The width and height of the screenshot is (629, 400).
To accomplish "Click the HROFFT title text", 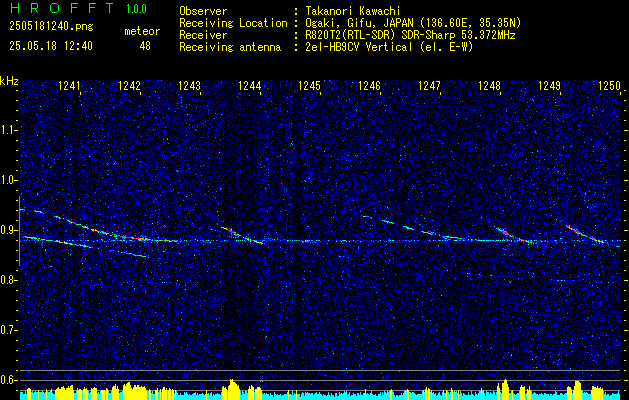I will pos(61,8).
